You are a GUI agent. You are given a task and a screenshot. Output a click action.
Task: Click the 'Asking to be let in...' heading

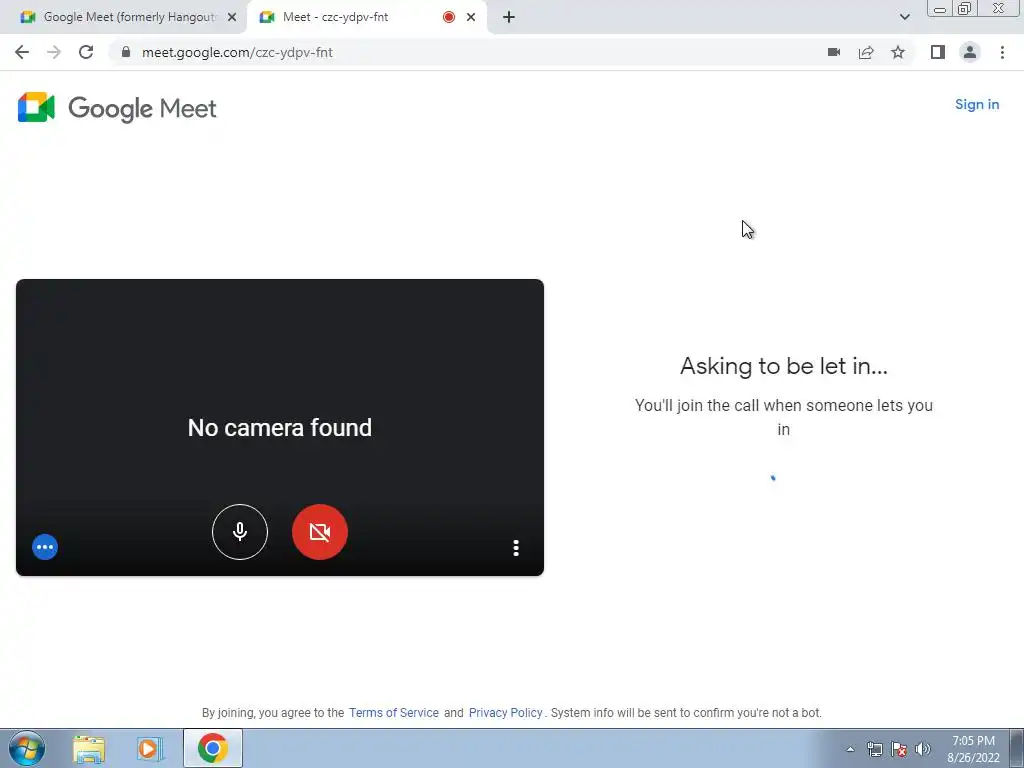pos(784,366)
